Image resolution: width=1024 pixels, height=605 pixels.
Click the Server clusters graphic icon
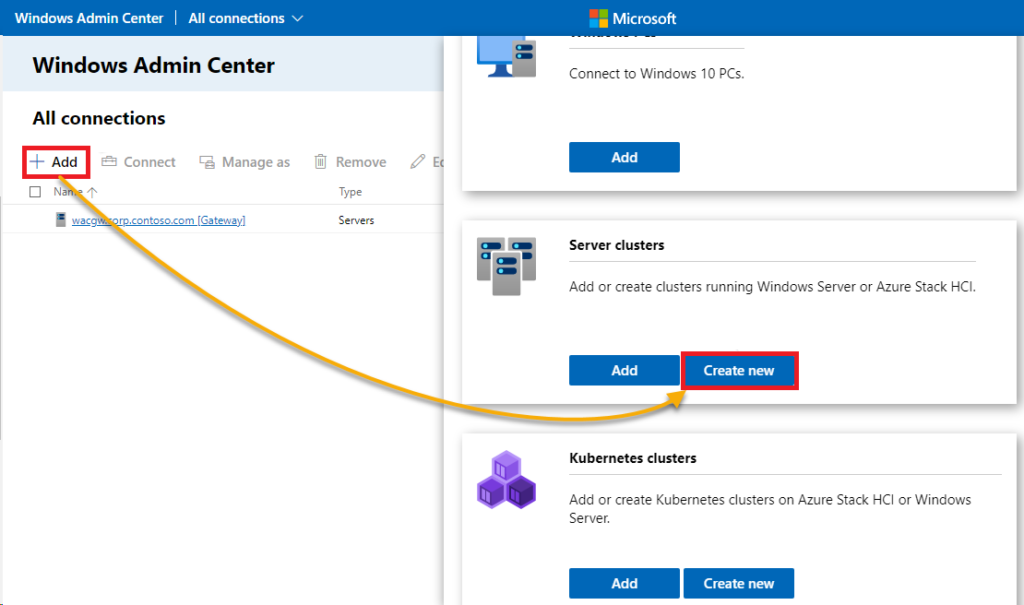click(506, 266)
